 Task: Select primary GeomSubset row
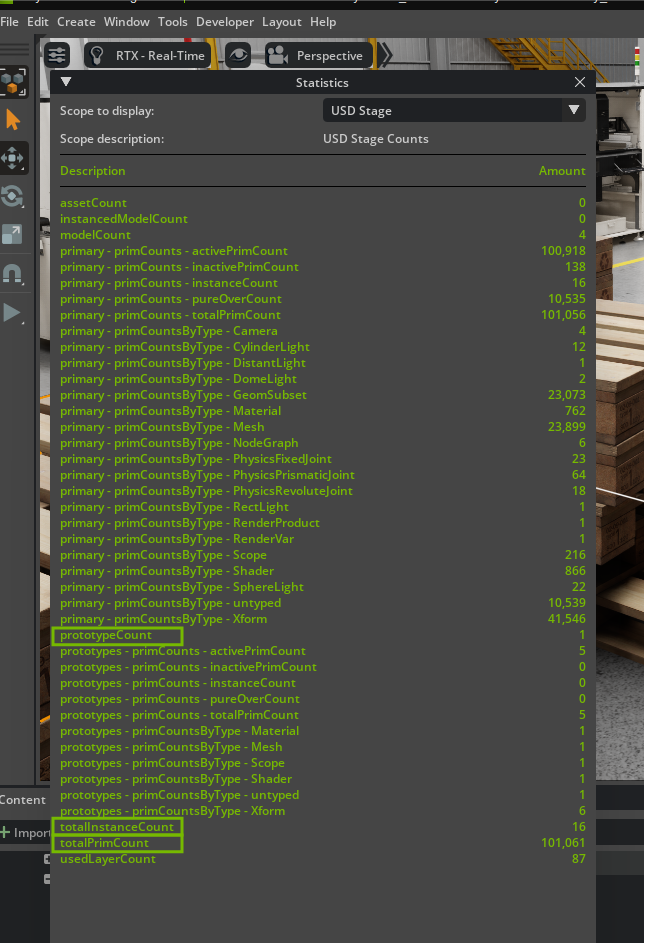click(x=323, y=395)
